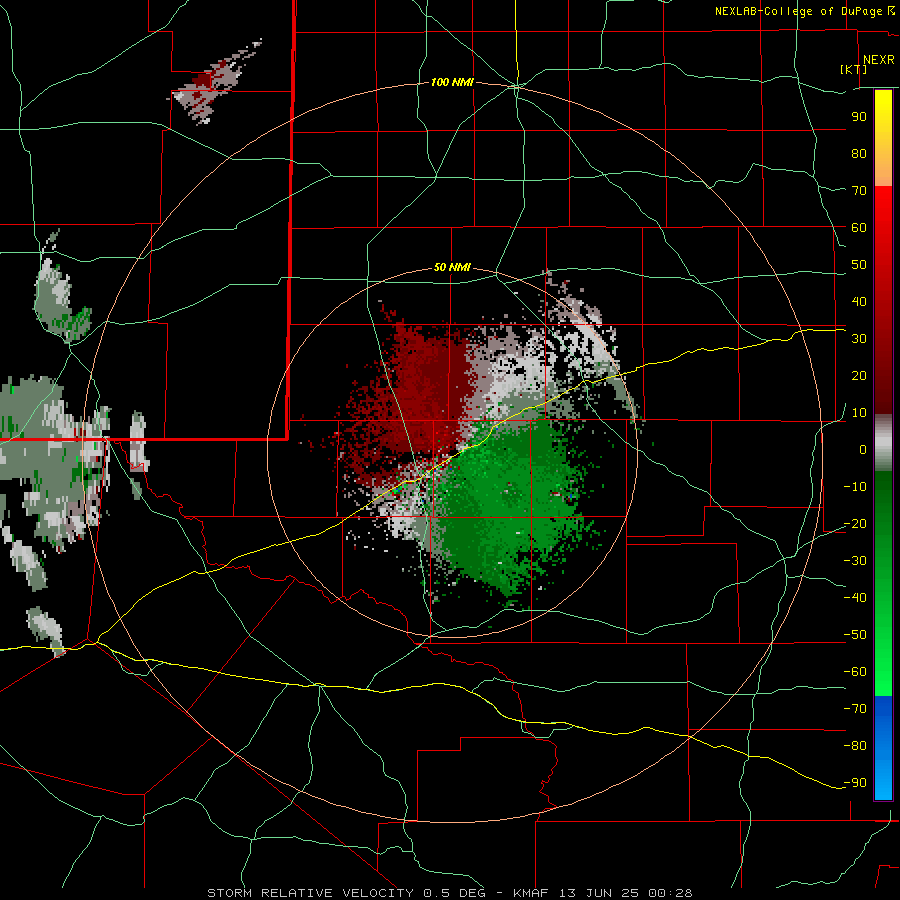900x900 pixels.
Task: Click the large green inbound velocity region
Action: pos(505,505)
